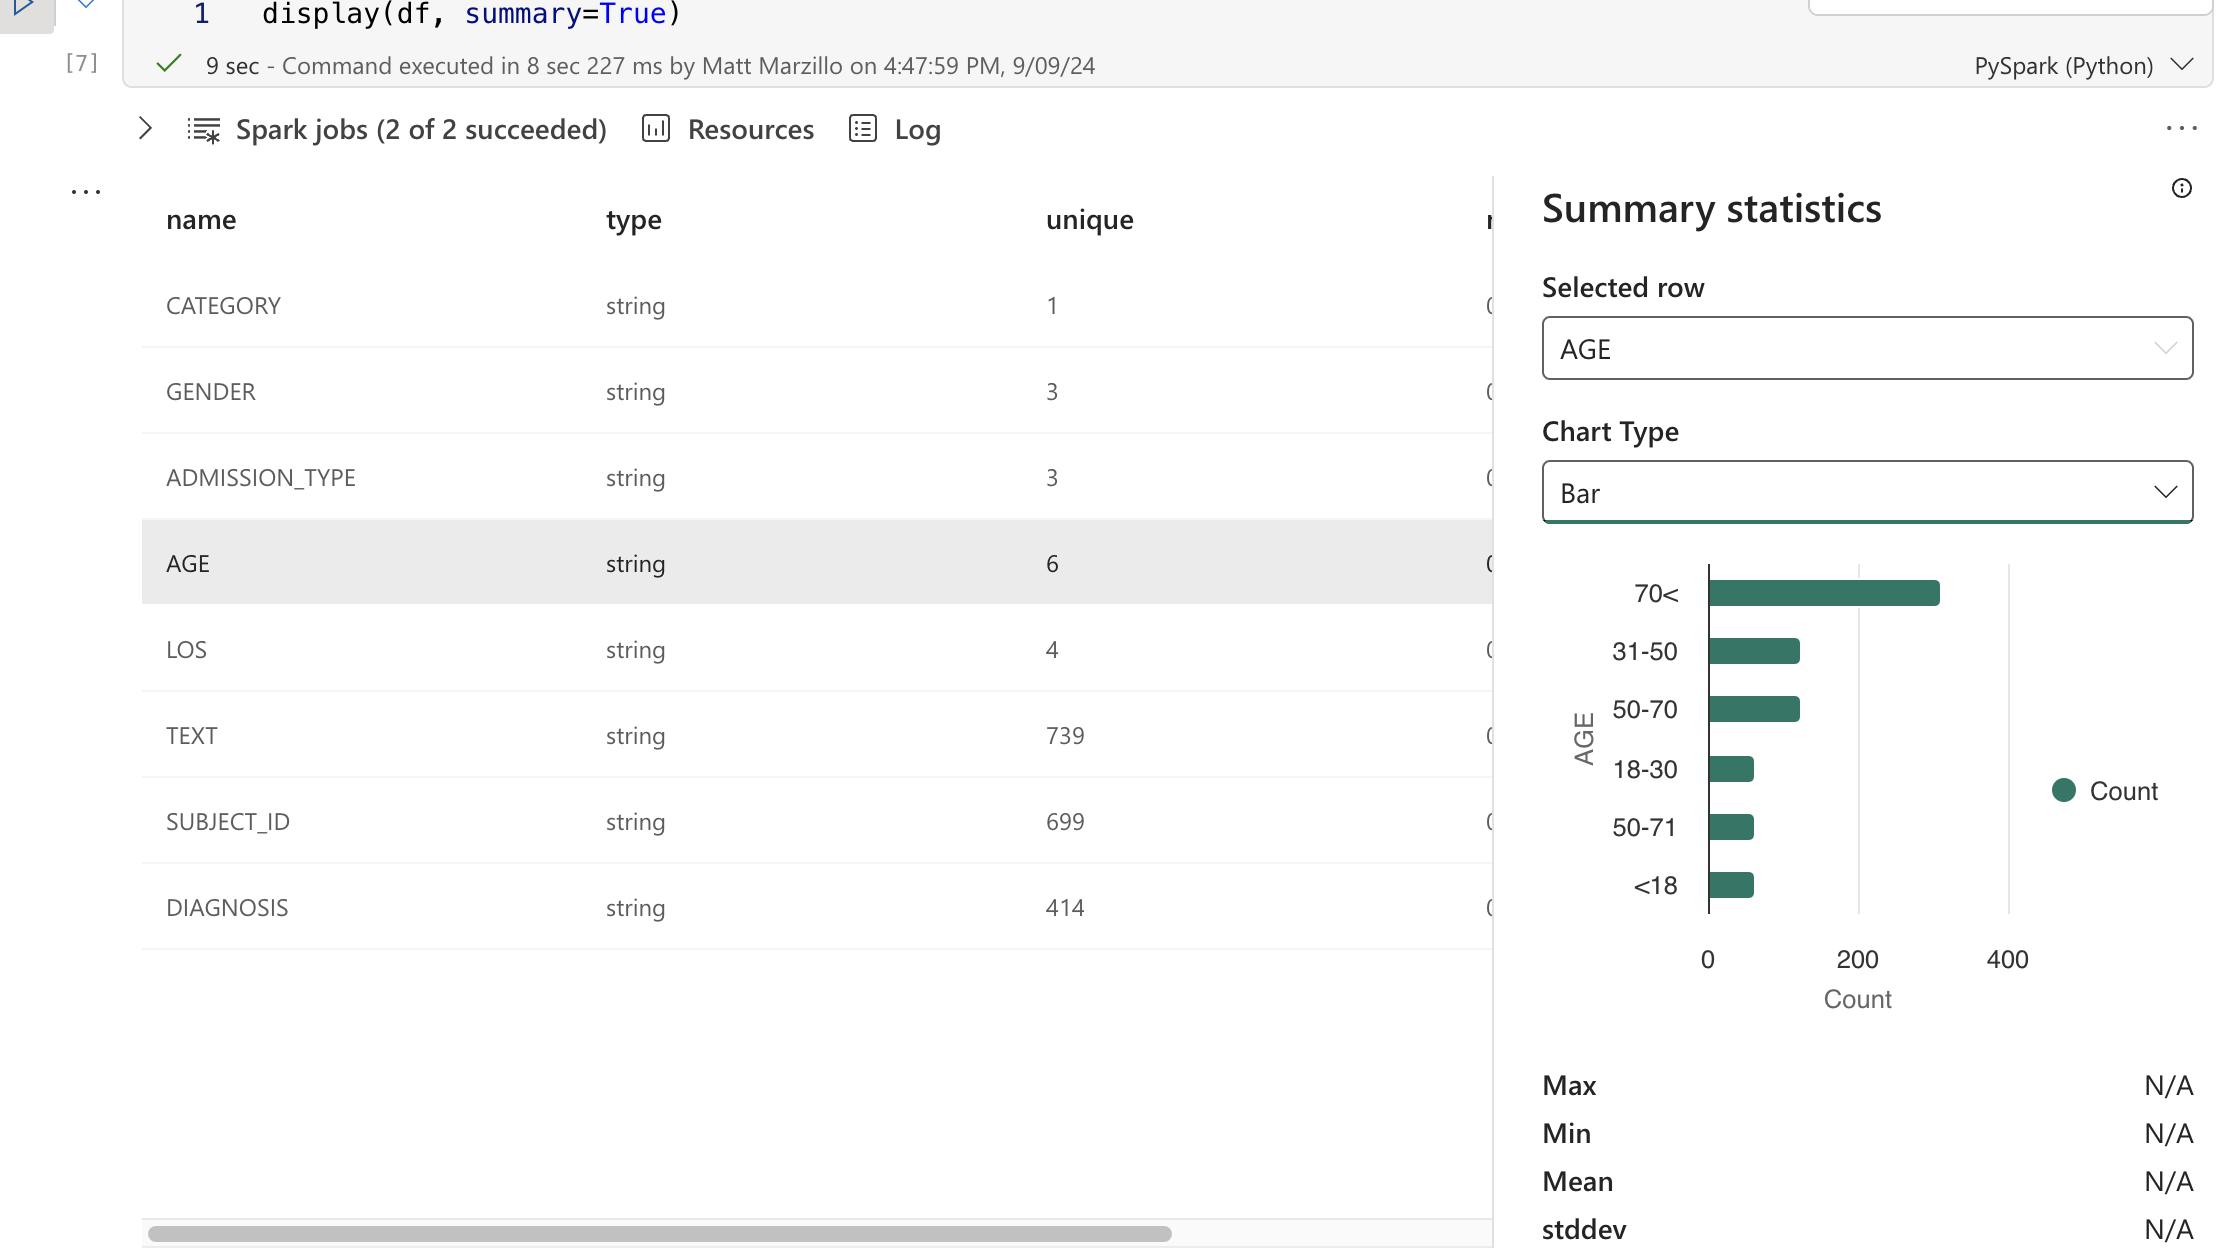This screenshot has height=1256, width=2232.
Task: Expand the Spark jobs section chevron
Action: click(x=146, y=129)
